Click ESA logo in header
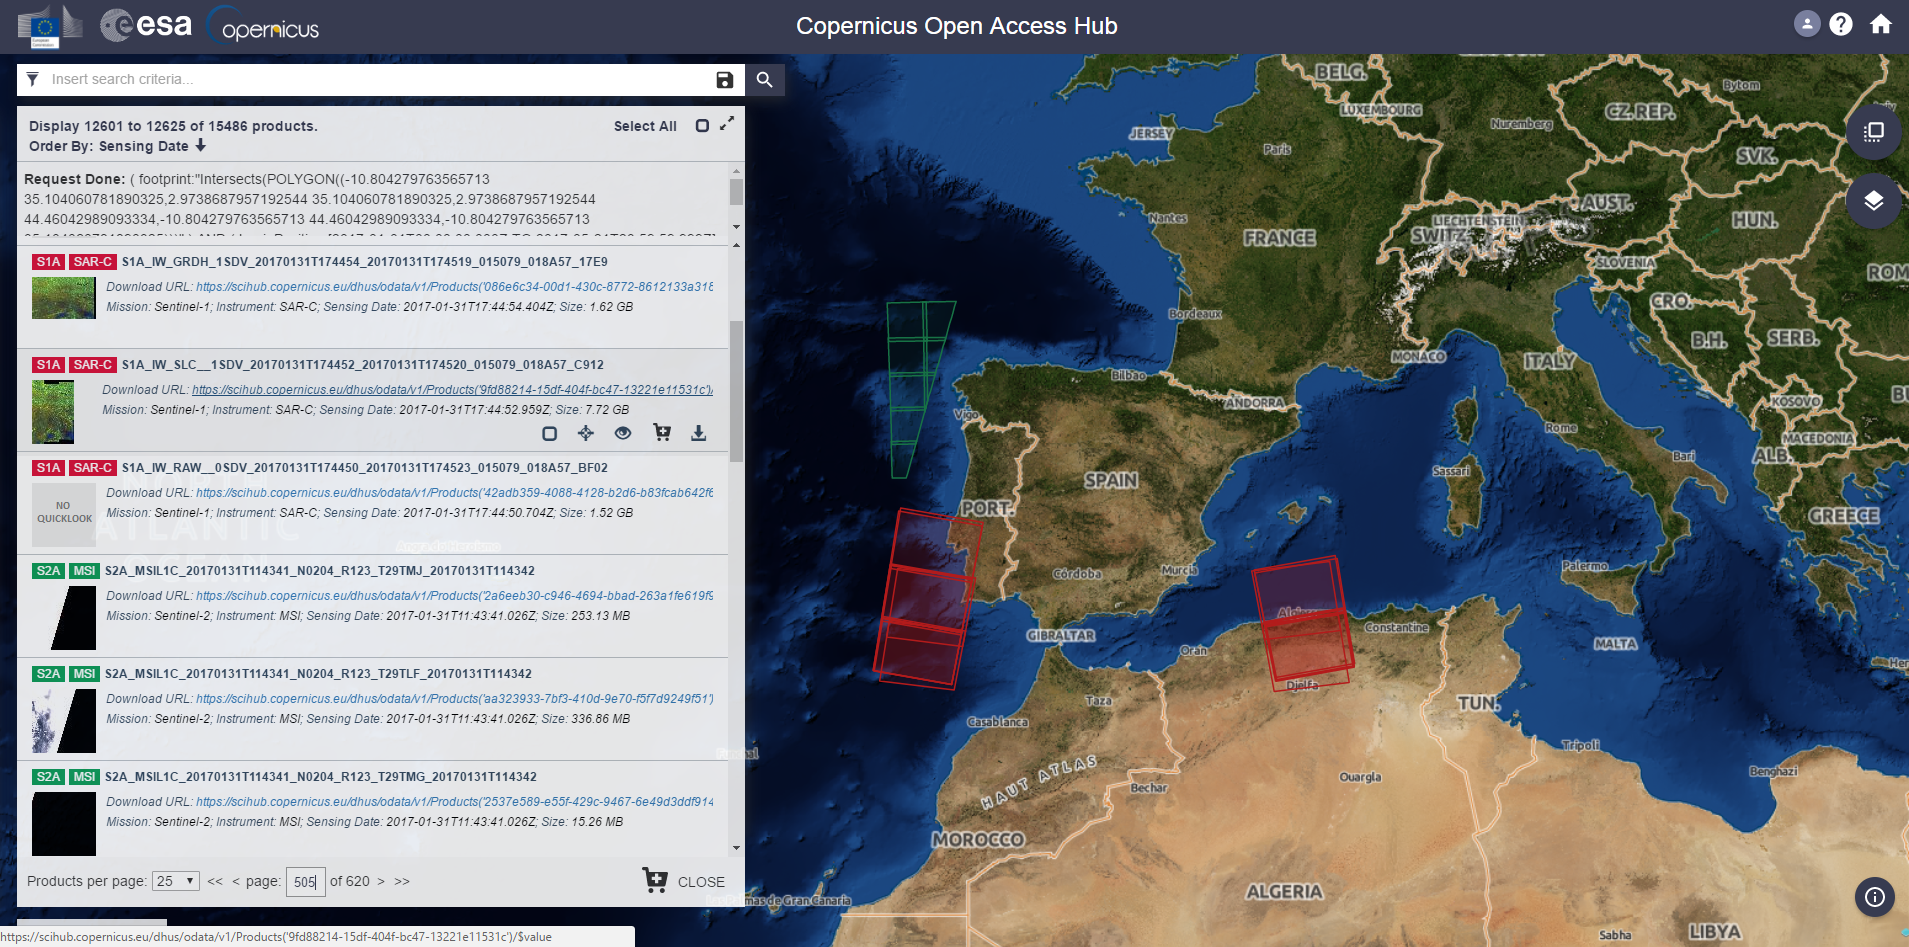Screen dimensions: 1909x947 point(146,25)
